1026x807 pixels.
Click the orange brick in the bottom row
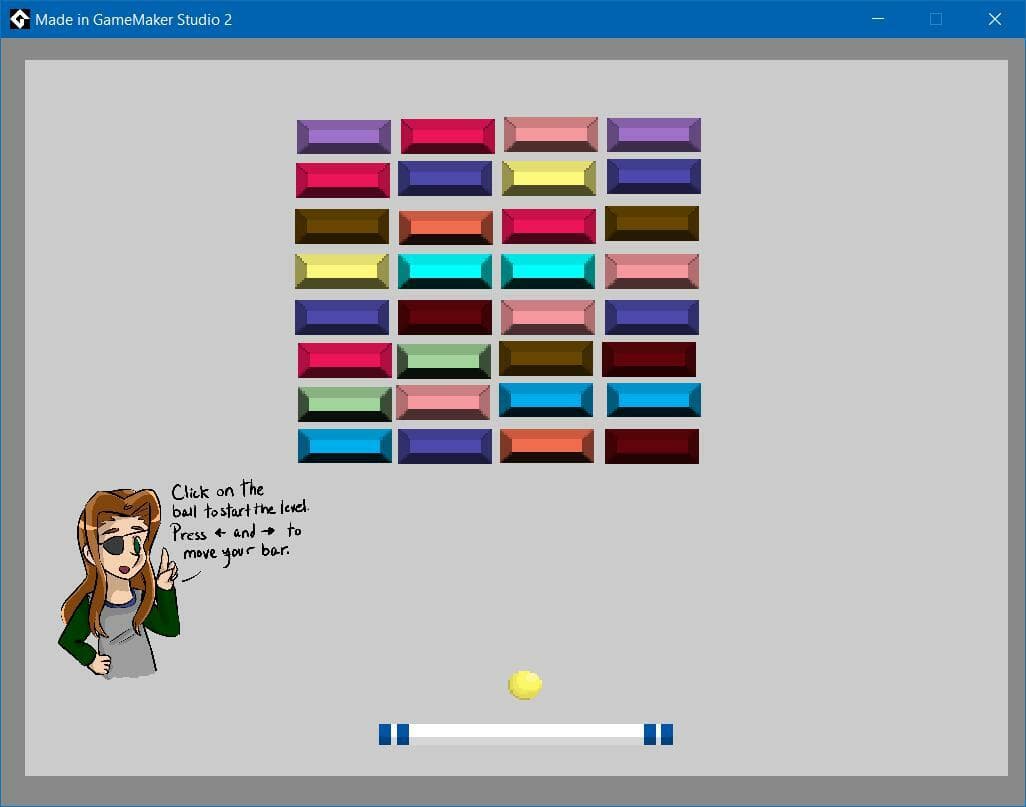point(547,446)
